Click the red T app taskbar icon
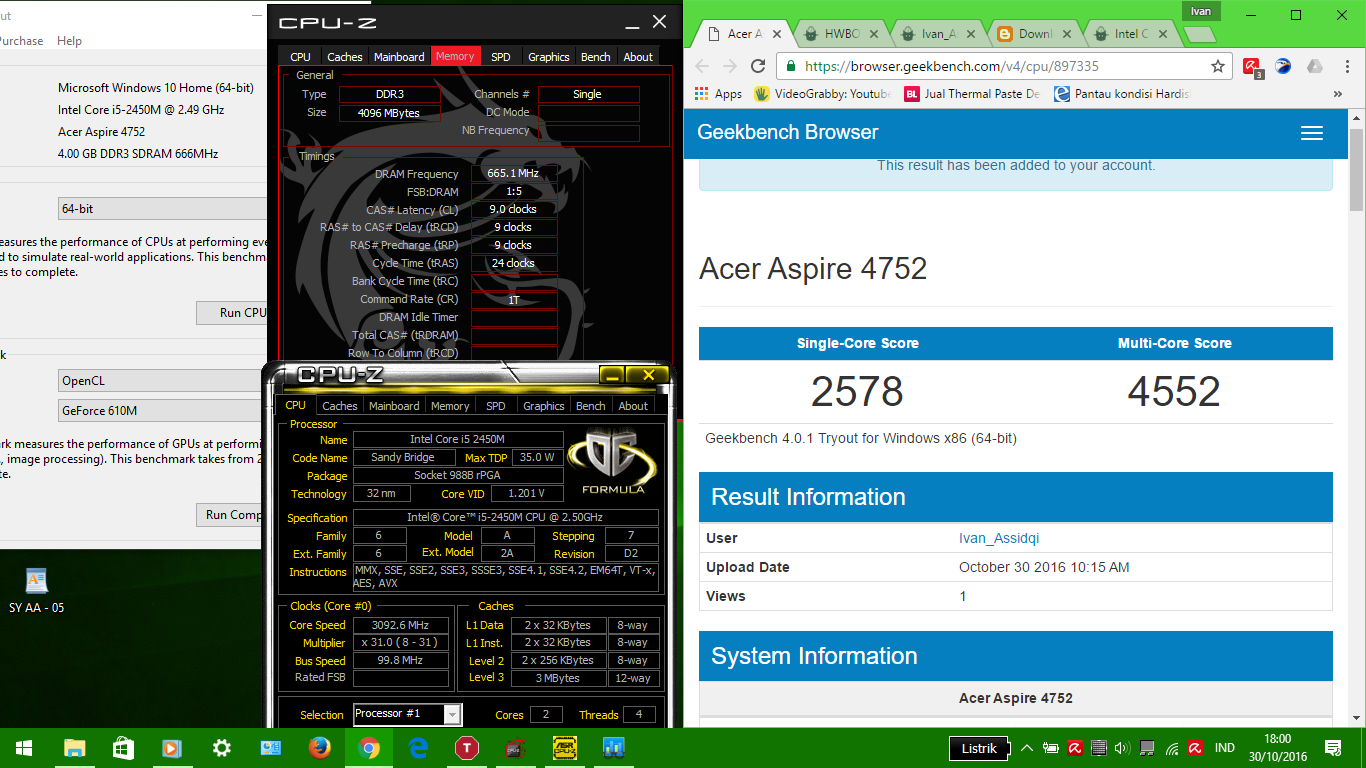This screenshot has height=768, width=1366. click(466, 747)
